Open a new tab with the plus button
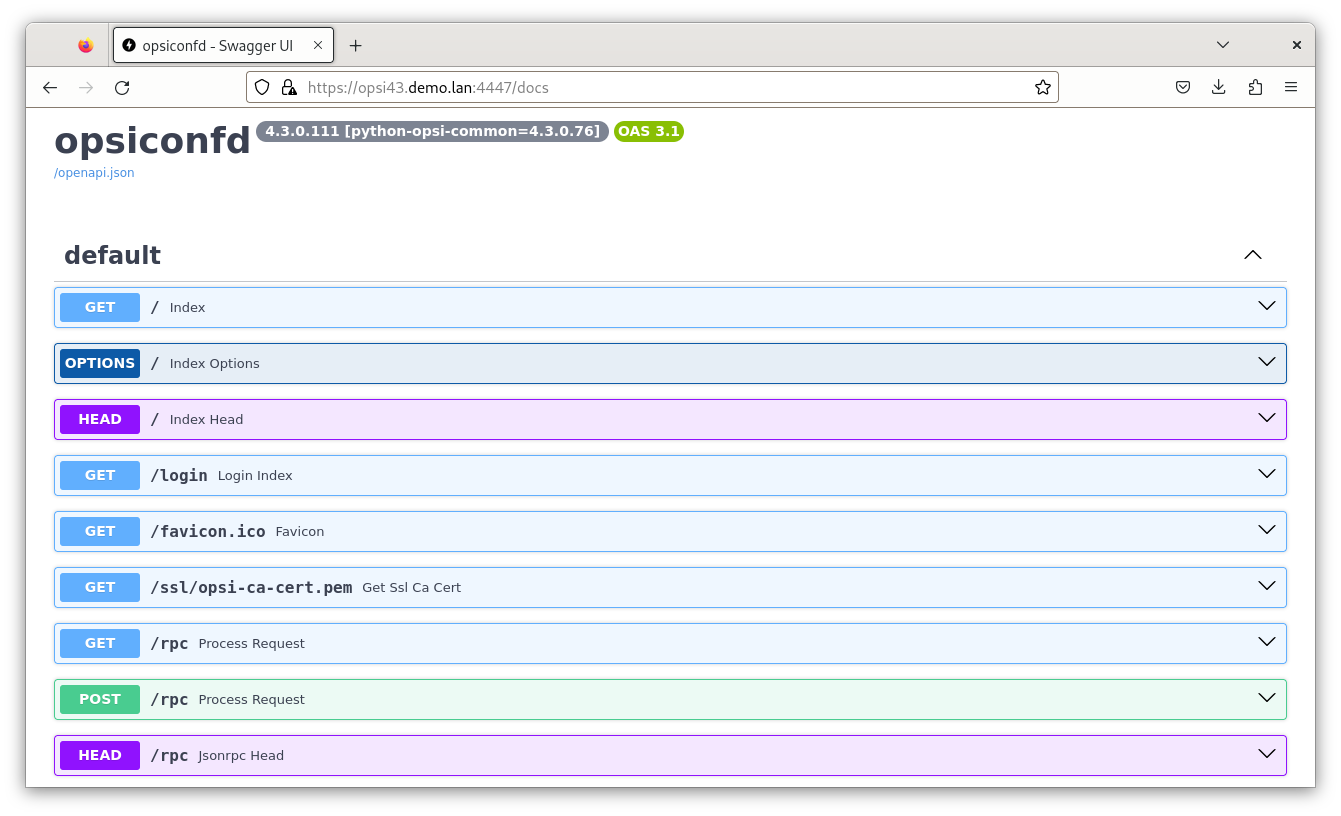 (x=355, y=45)
